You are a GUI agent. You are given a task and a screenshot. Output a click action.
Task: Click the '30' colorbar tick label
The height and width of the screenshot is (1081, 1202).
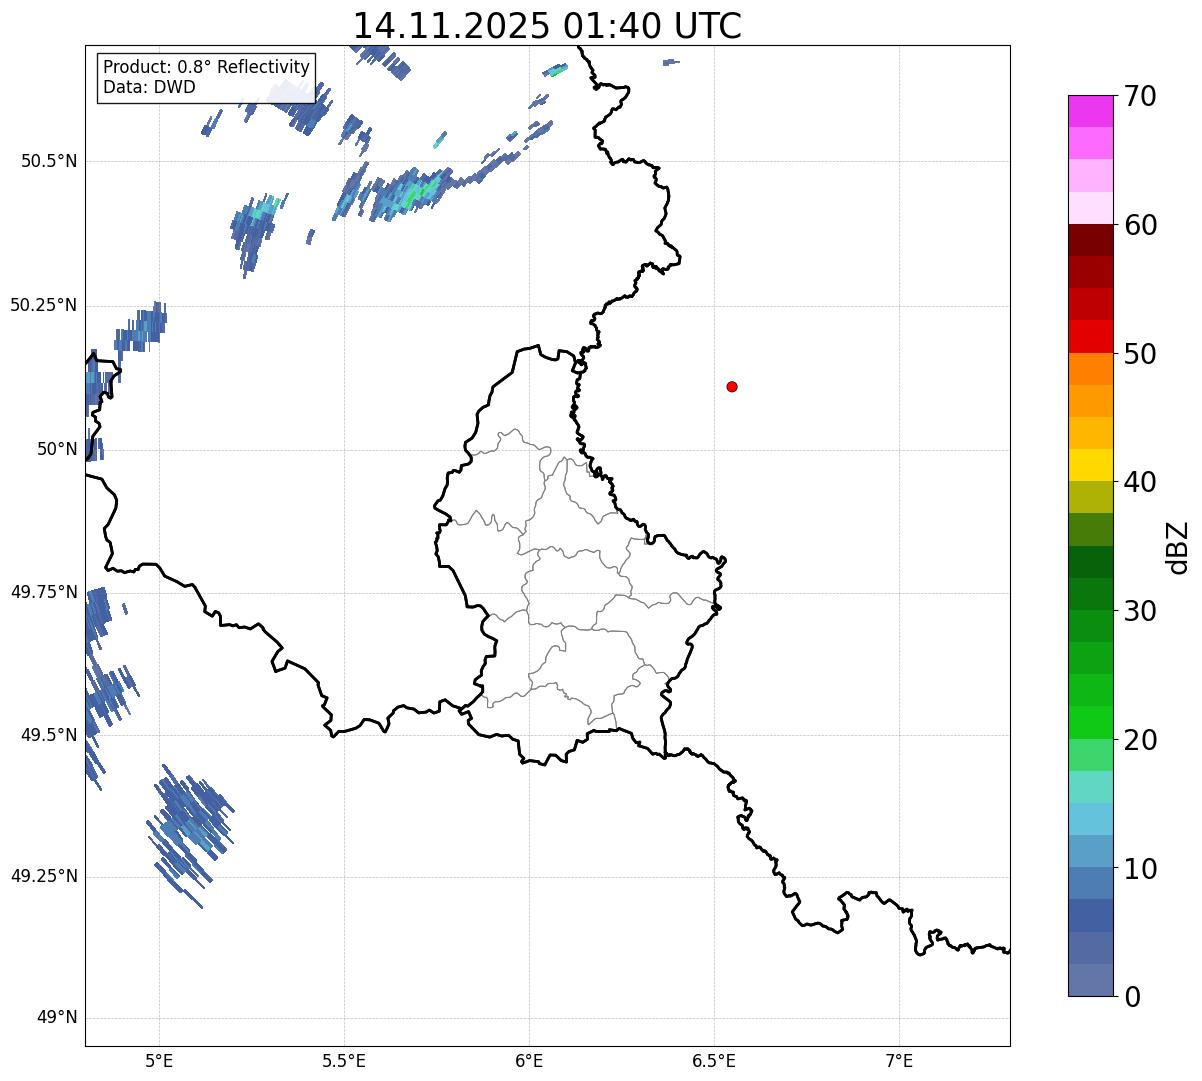click(x=1140, y=611)
